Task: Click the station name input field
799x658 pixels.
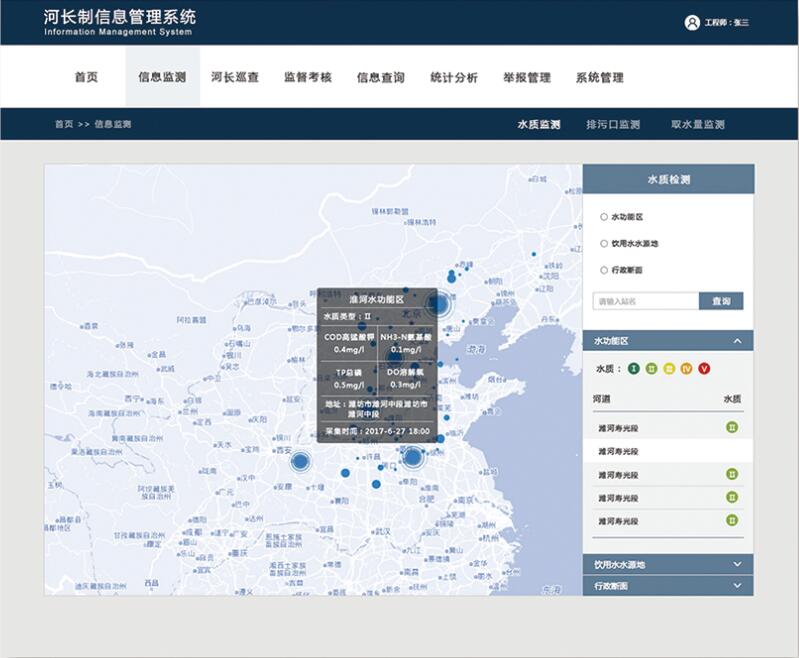Action: click(x=645, y=301)
